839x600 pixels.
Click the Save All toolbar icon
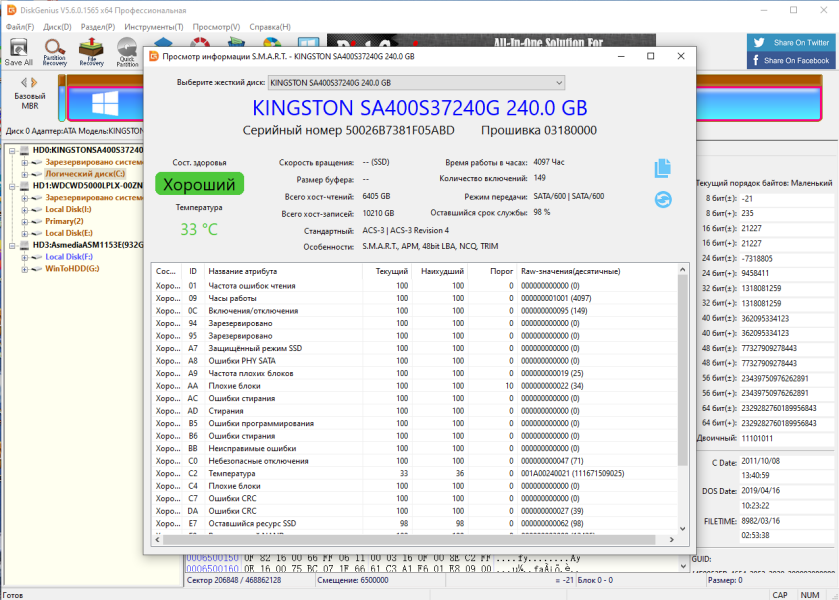(x=19, y=52)
